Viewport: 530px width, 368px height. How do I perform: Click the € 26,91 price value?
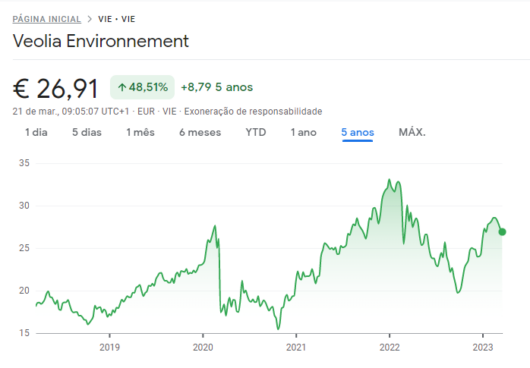tap(55, 89)
